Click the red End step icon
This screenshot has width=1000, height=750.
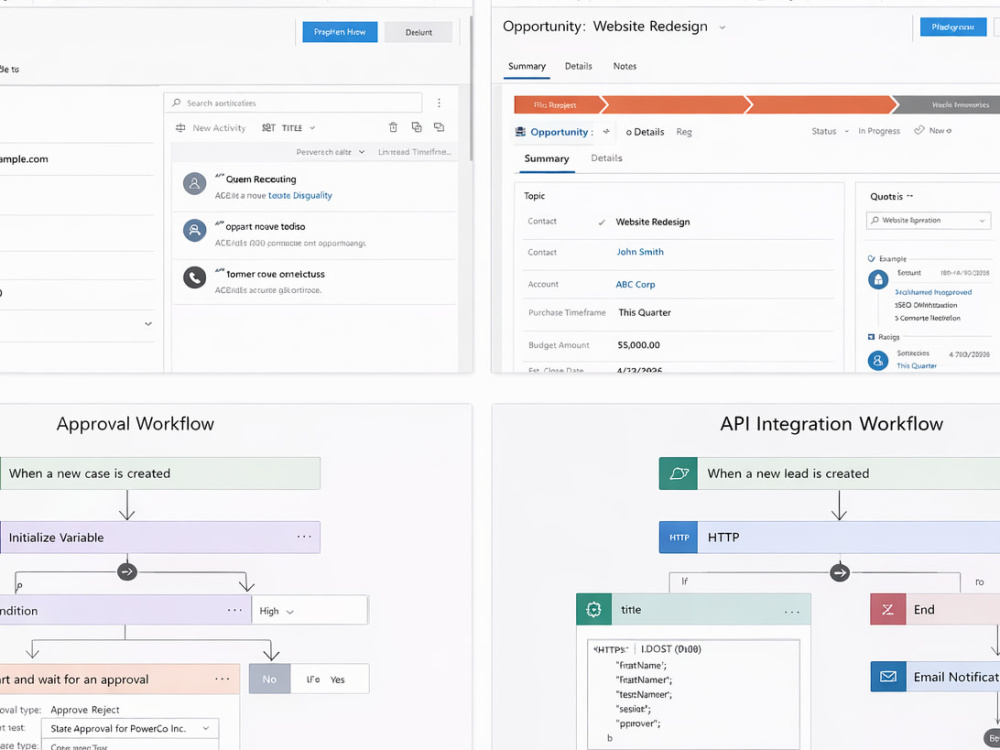(888, 610)
